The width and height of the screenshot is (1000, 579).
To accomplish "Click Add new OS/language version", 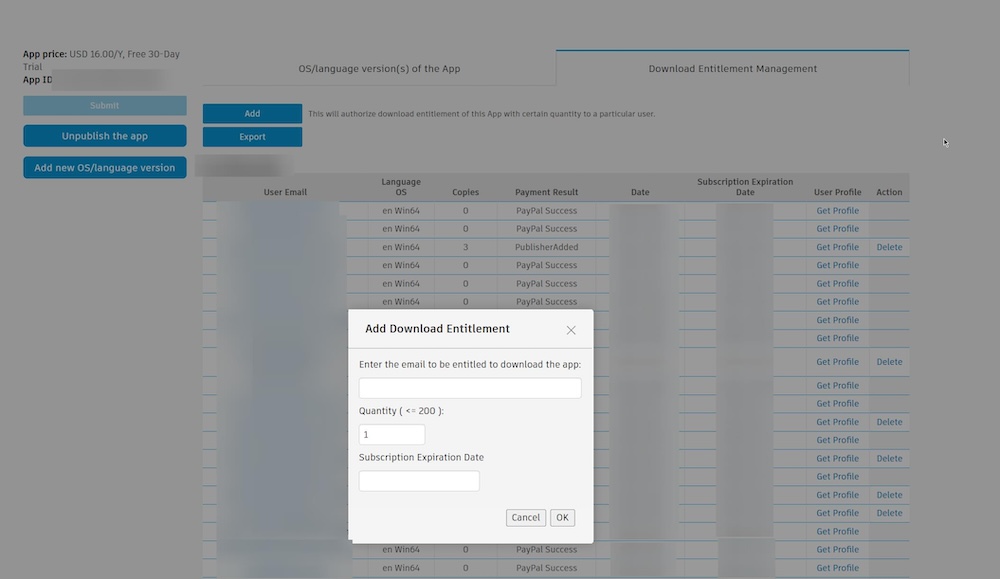I will [x=104, y=167].
